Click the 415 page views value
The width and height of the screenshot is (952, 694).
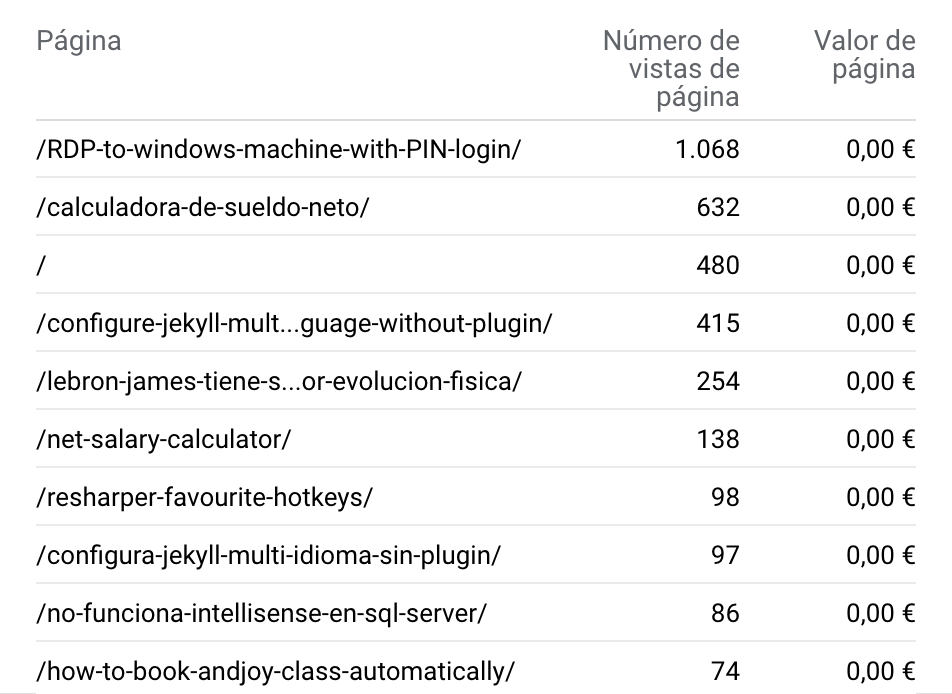[717, 324]
